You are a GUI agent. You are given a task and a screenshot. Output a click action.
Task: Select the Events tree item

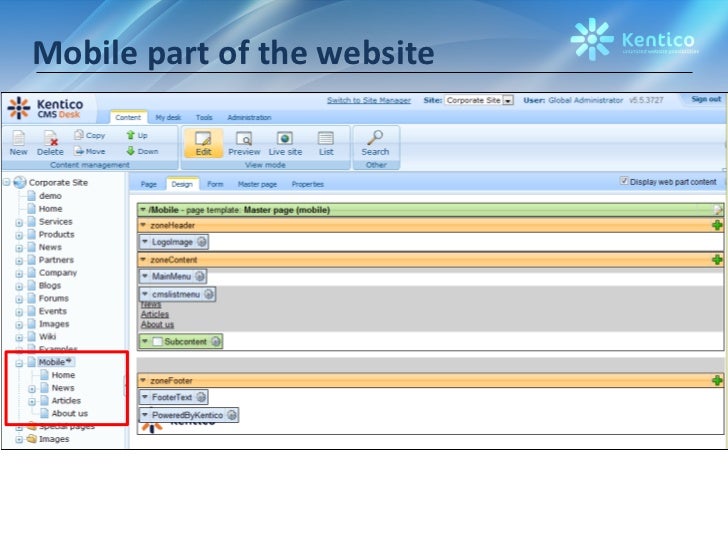coord(52,311)
